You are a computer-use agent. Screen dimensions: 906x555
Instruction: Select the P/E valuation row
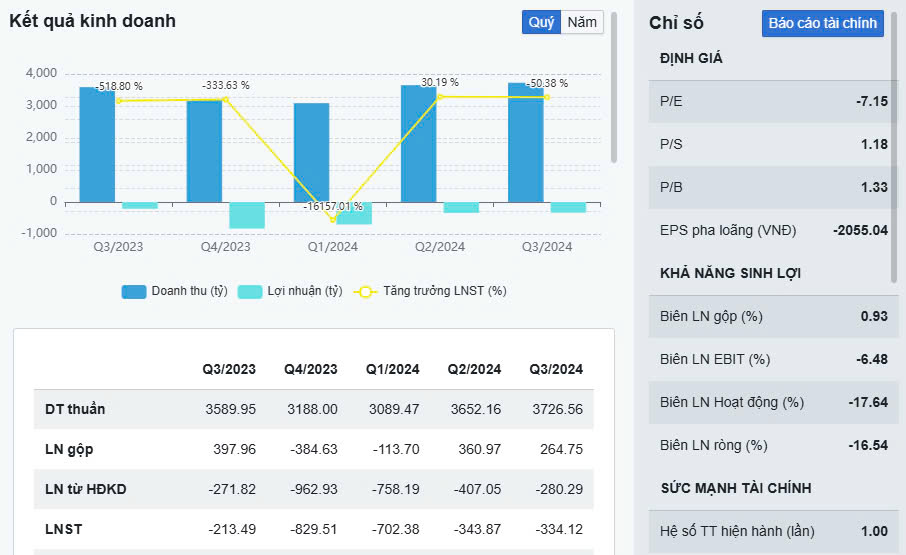click(x=773, y=101)
